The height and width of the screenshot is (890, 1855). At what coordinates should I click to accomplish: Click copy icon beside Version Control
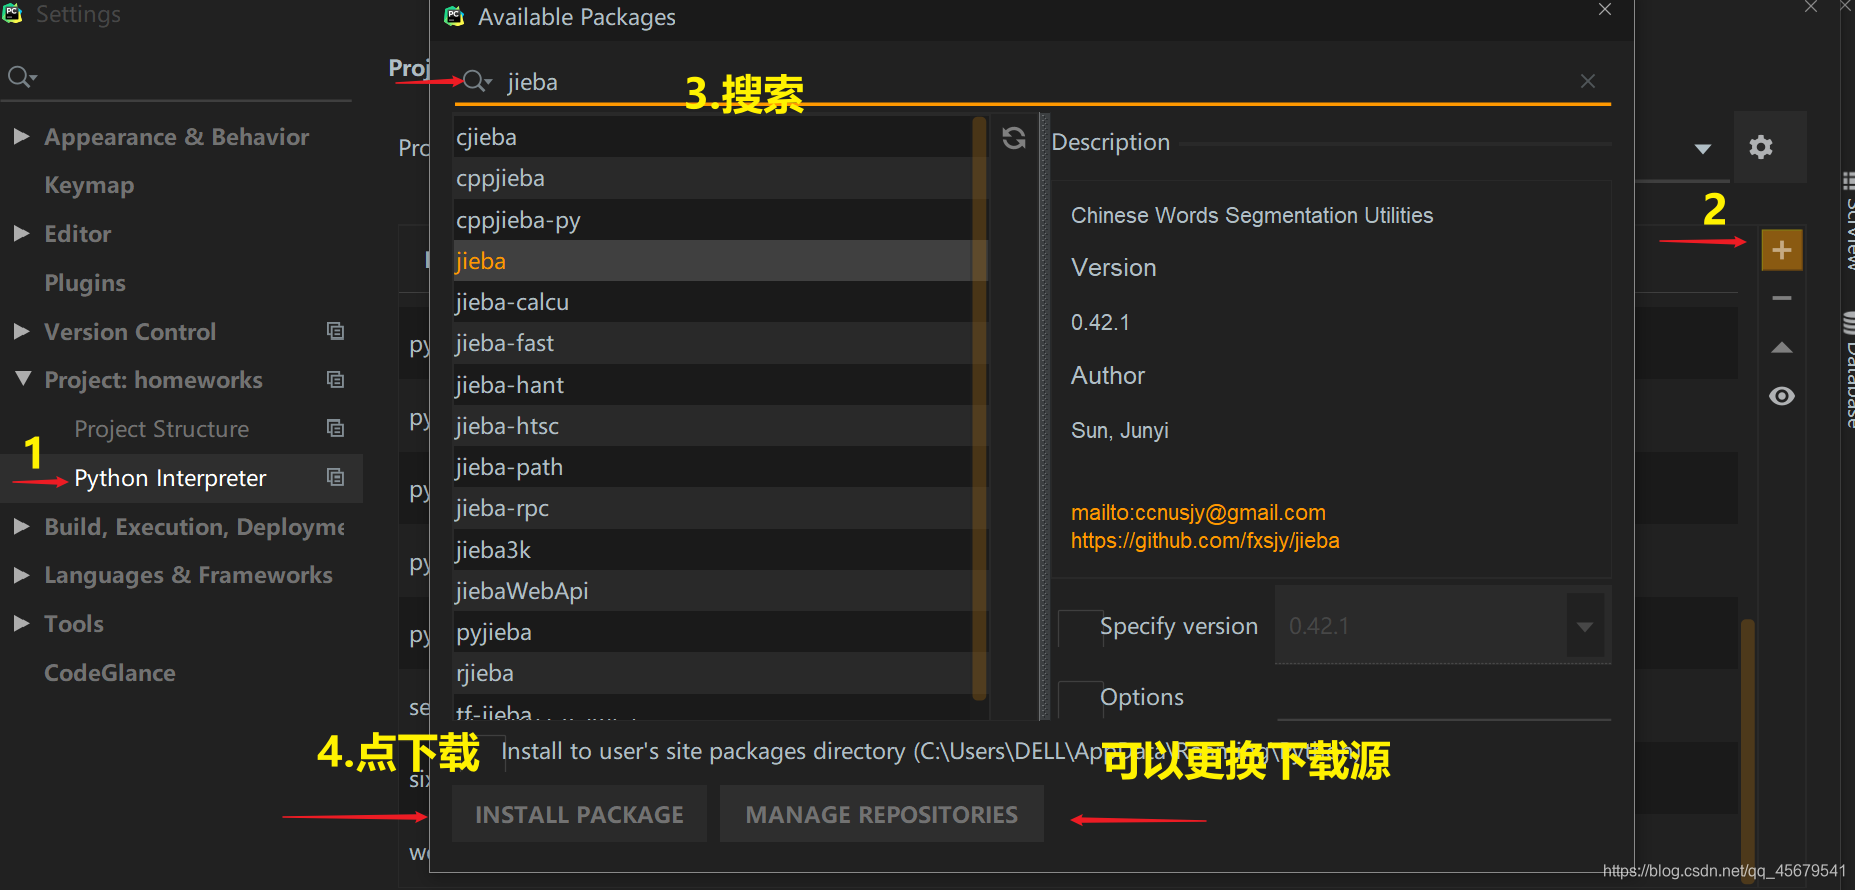click(335, 331)
